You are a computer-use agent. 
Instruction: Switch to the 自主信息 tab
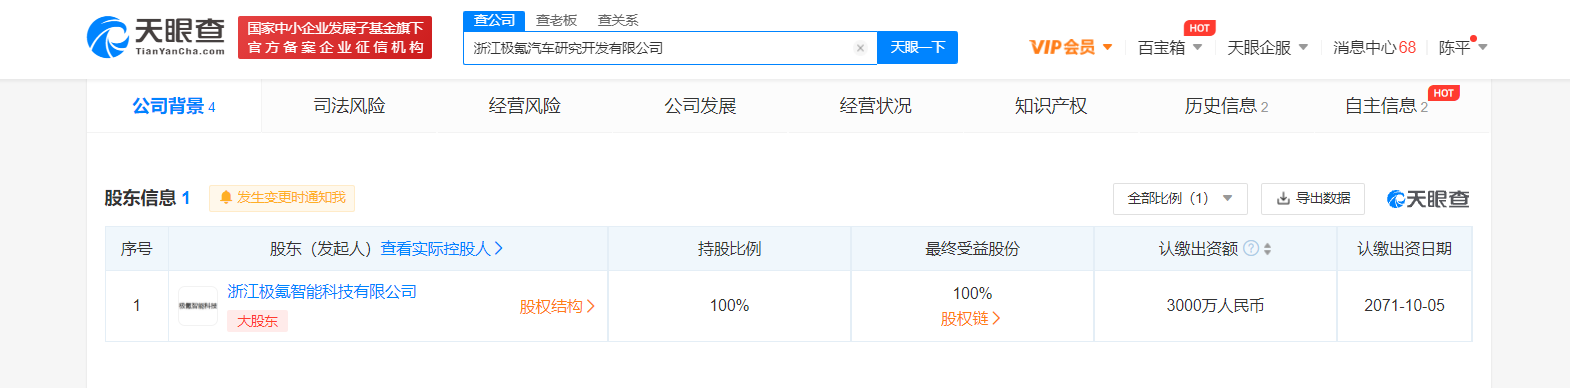pos(1386,106)
